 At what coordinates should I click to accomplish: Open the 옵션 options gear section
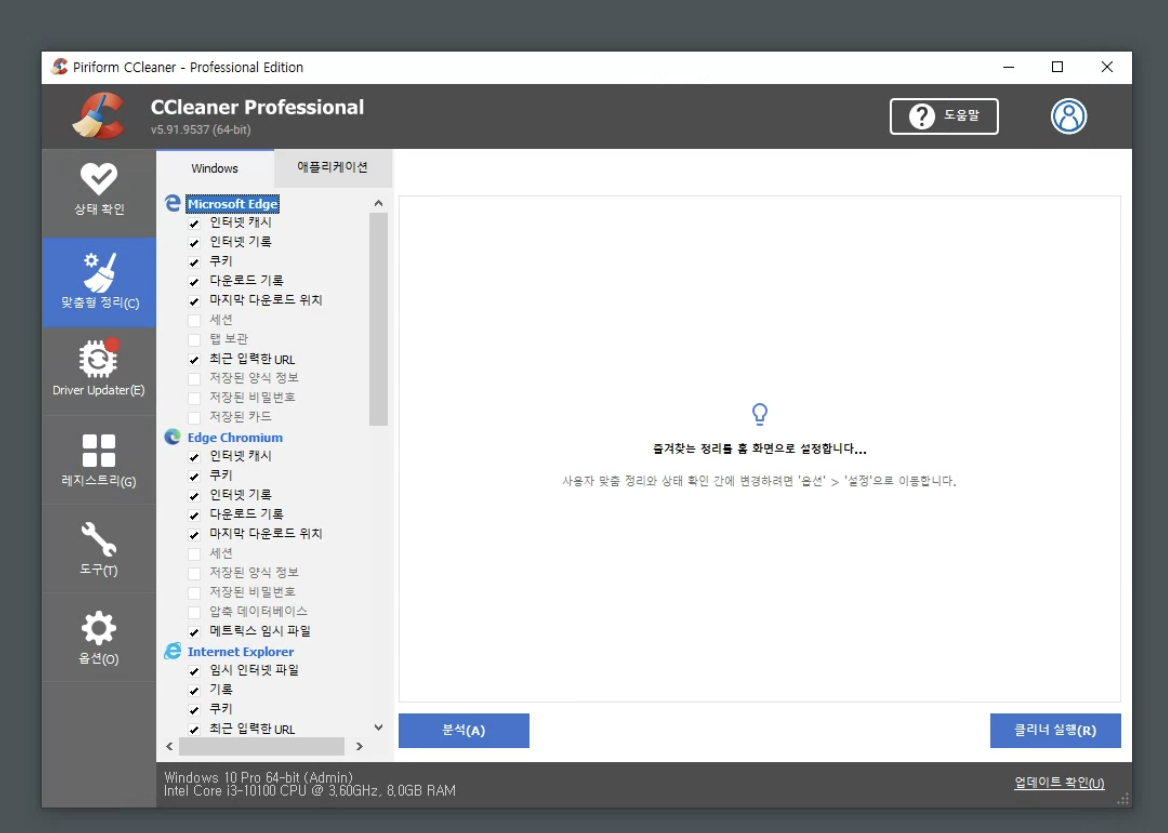99,638
